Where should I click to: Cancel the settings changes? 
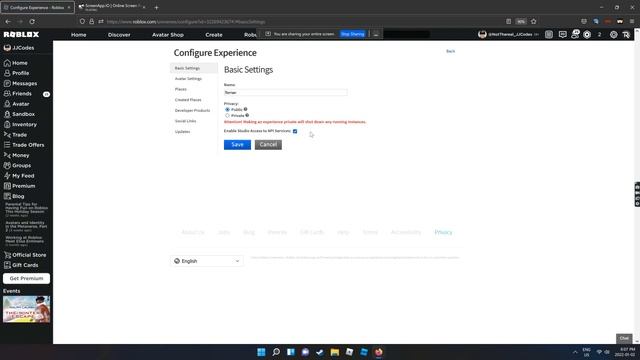(x=268, y=144)
